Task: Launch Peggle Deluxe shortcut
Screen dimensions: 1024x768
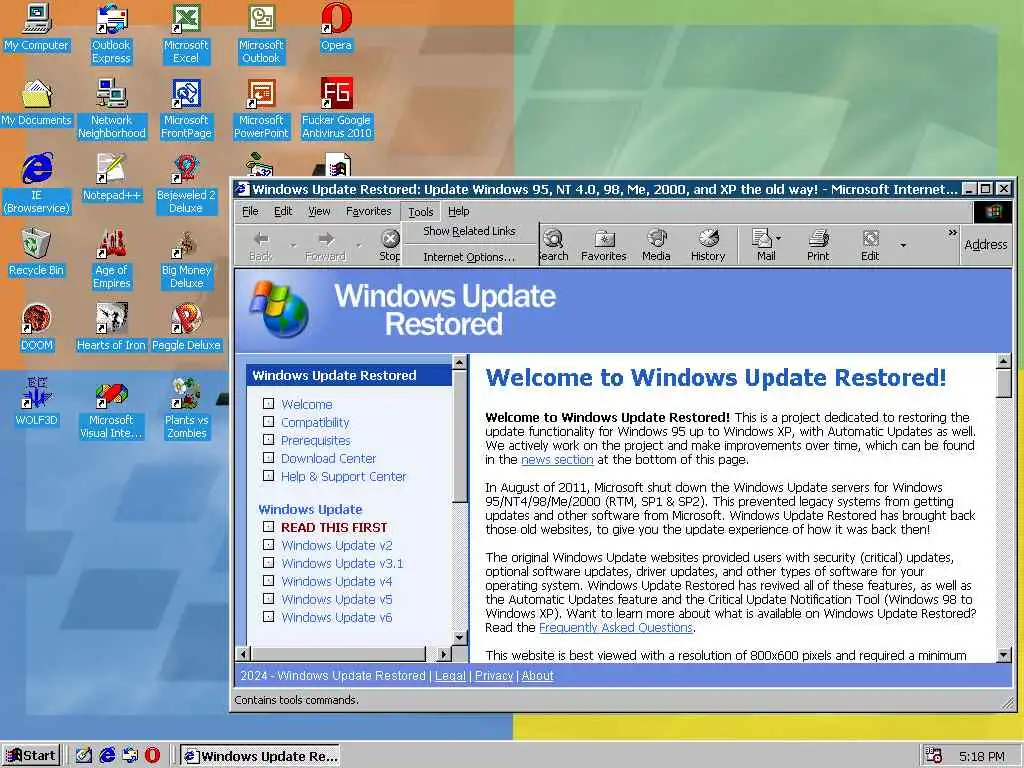Action: point(186,327)
